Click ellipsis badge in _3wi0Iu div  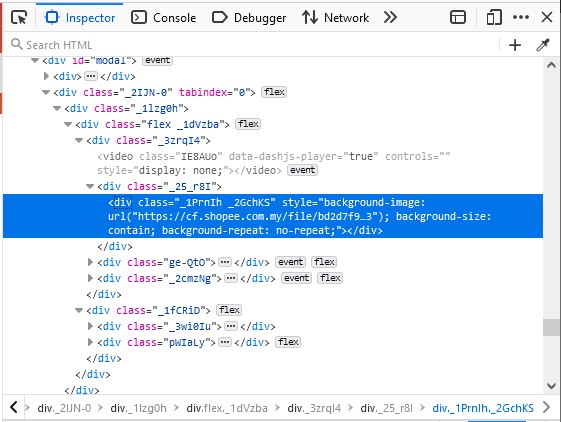point(231,326)
